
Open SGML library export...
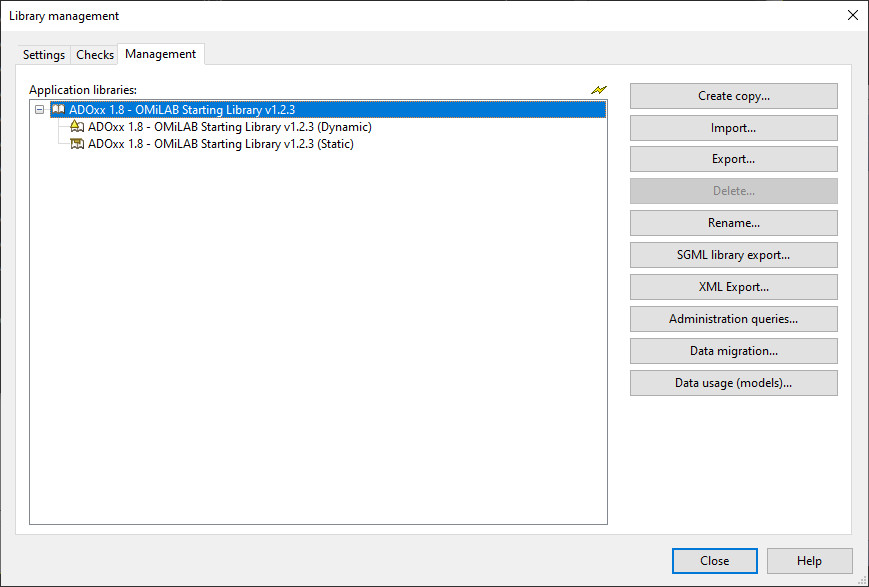(x=734, y=255)
